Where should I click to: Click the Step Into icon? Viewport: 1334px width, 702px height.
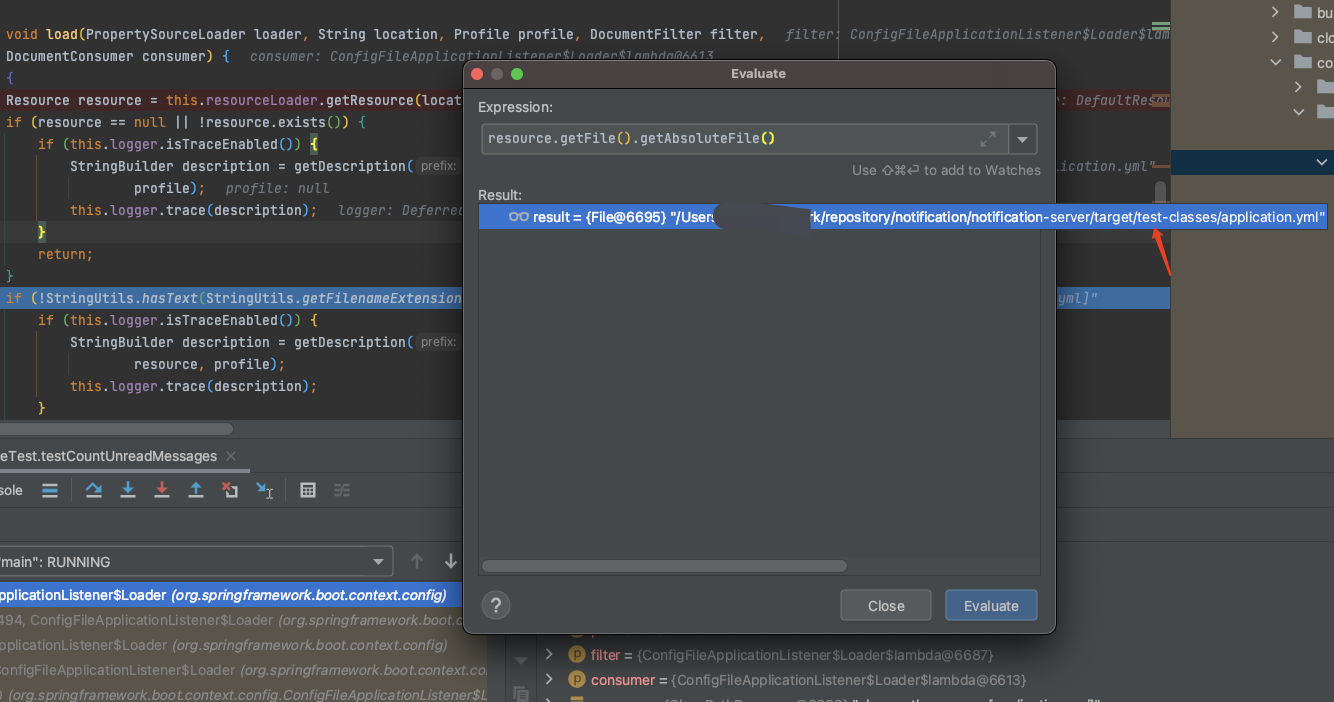(x=128, y=490)
